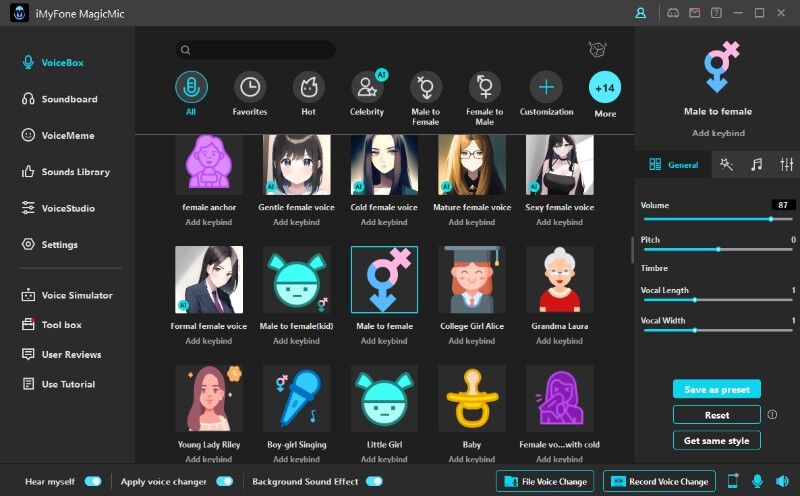Screen dimensions: 800x496
Task: Mute the microphone icon
Action: coord(757,481)
